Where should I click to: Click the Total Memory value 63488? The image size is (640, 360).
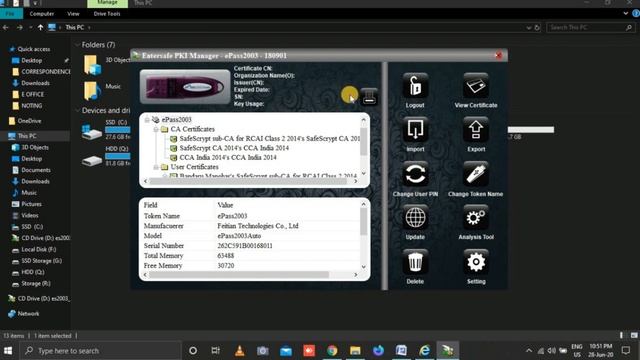[226, 256]
